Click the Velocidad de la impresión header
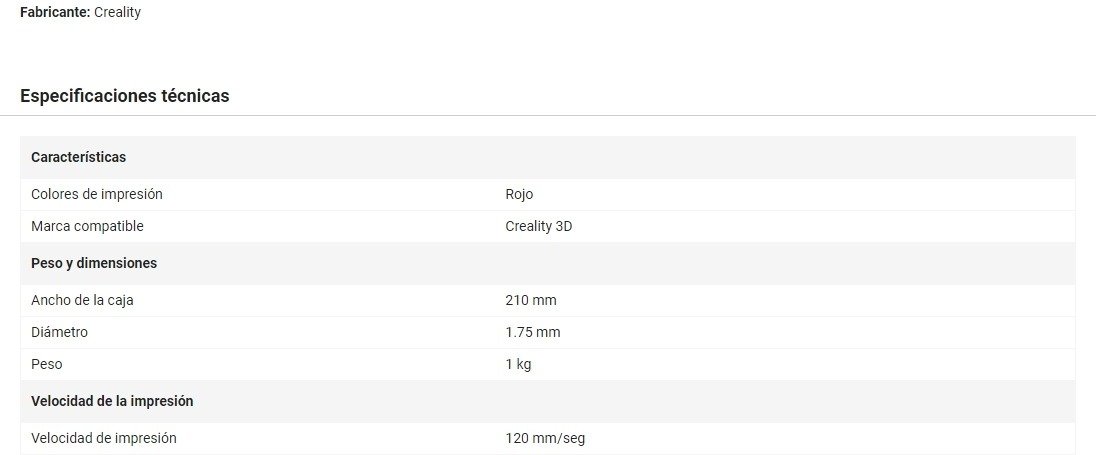This screenshot has width=1096, height=455. coord(112,401)
